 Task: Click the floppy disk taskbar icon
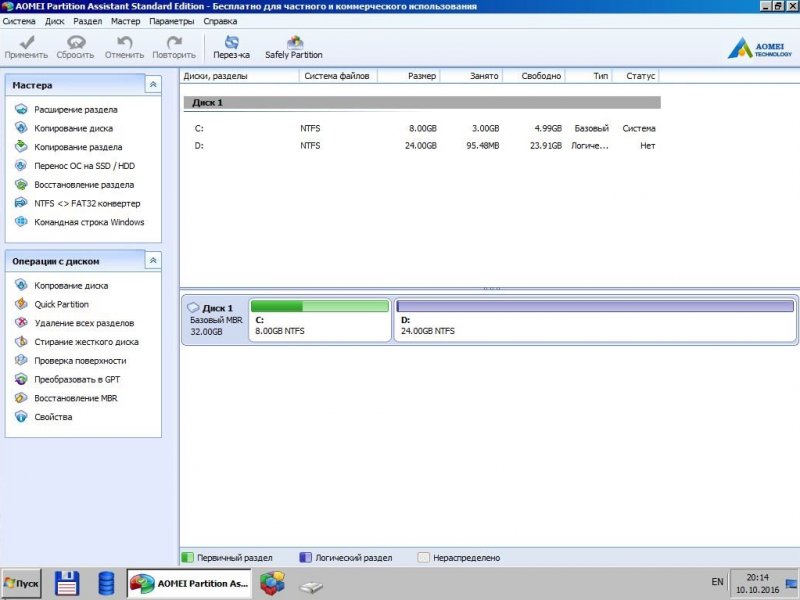(67, 584)
